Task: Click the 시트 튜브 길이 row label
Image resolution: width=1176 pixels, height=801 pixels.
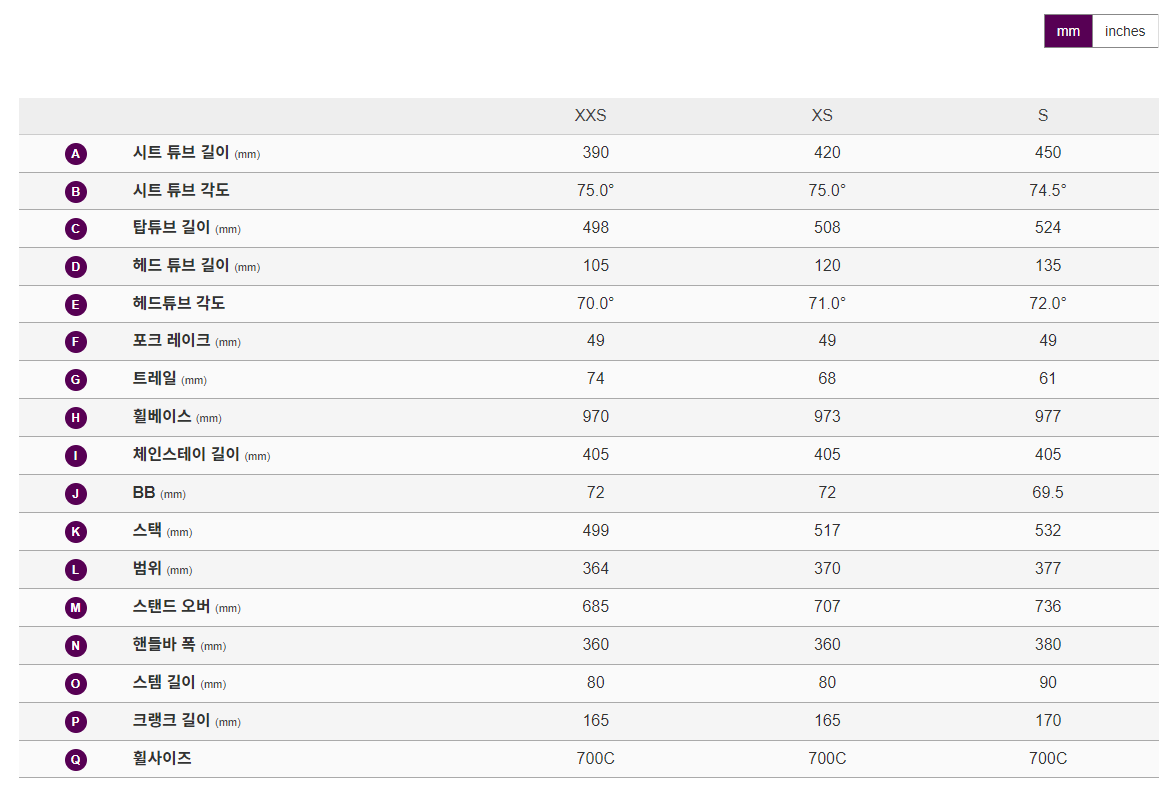Action: [181, 152]
